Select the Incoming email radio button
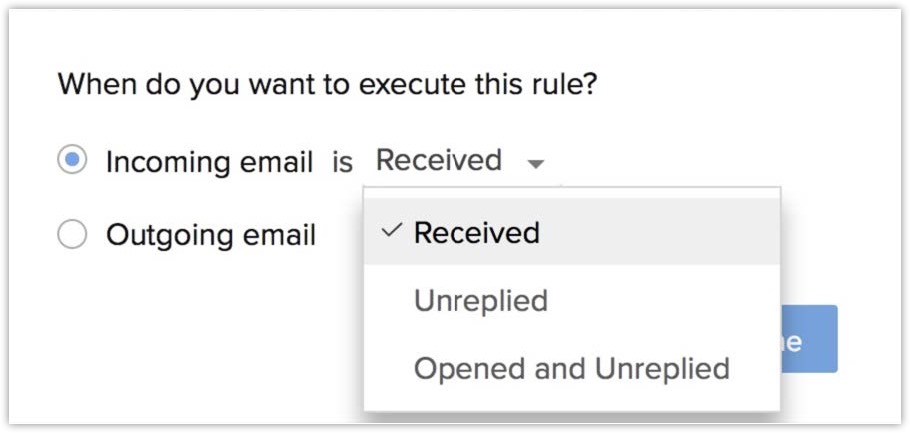 pyautogui.click(x=72, y=160)
